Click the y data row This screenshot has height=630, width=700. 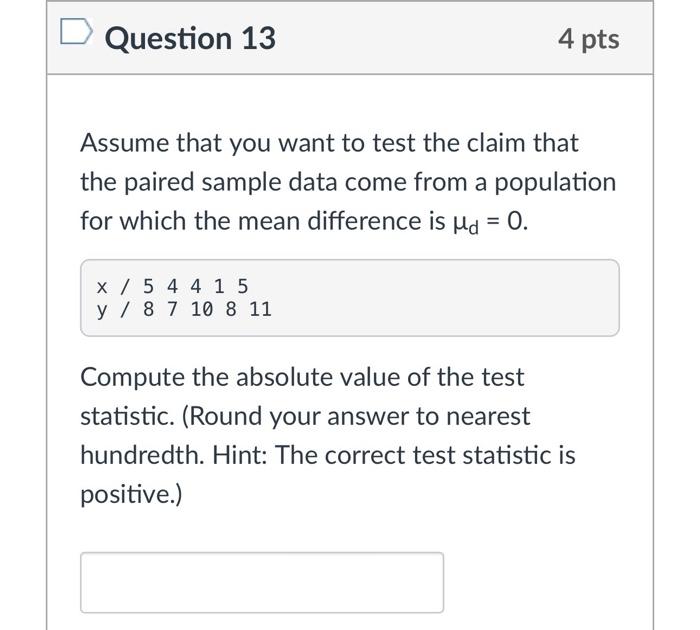tap(184, 309)
